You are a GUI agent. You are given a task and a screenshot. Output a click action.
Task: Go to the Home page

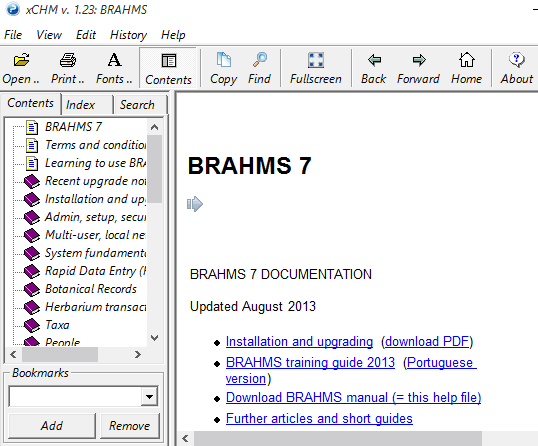467,60
